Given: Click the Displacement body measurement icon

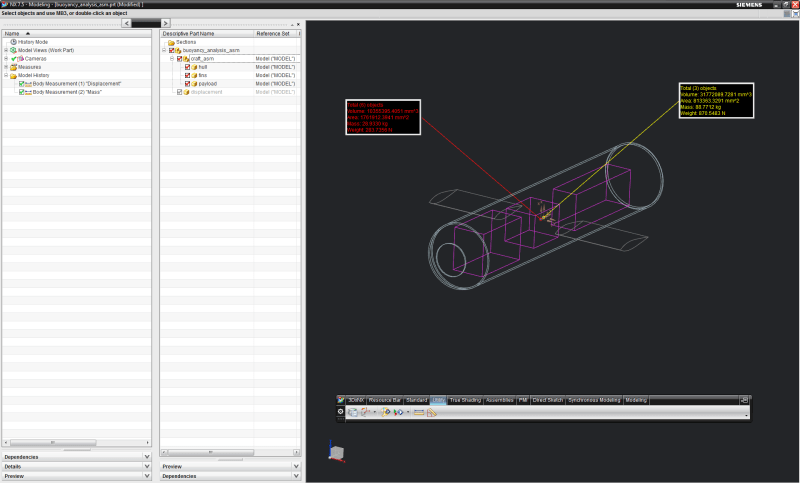Looking at the screenshot, I should (28, 84).
